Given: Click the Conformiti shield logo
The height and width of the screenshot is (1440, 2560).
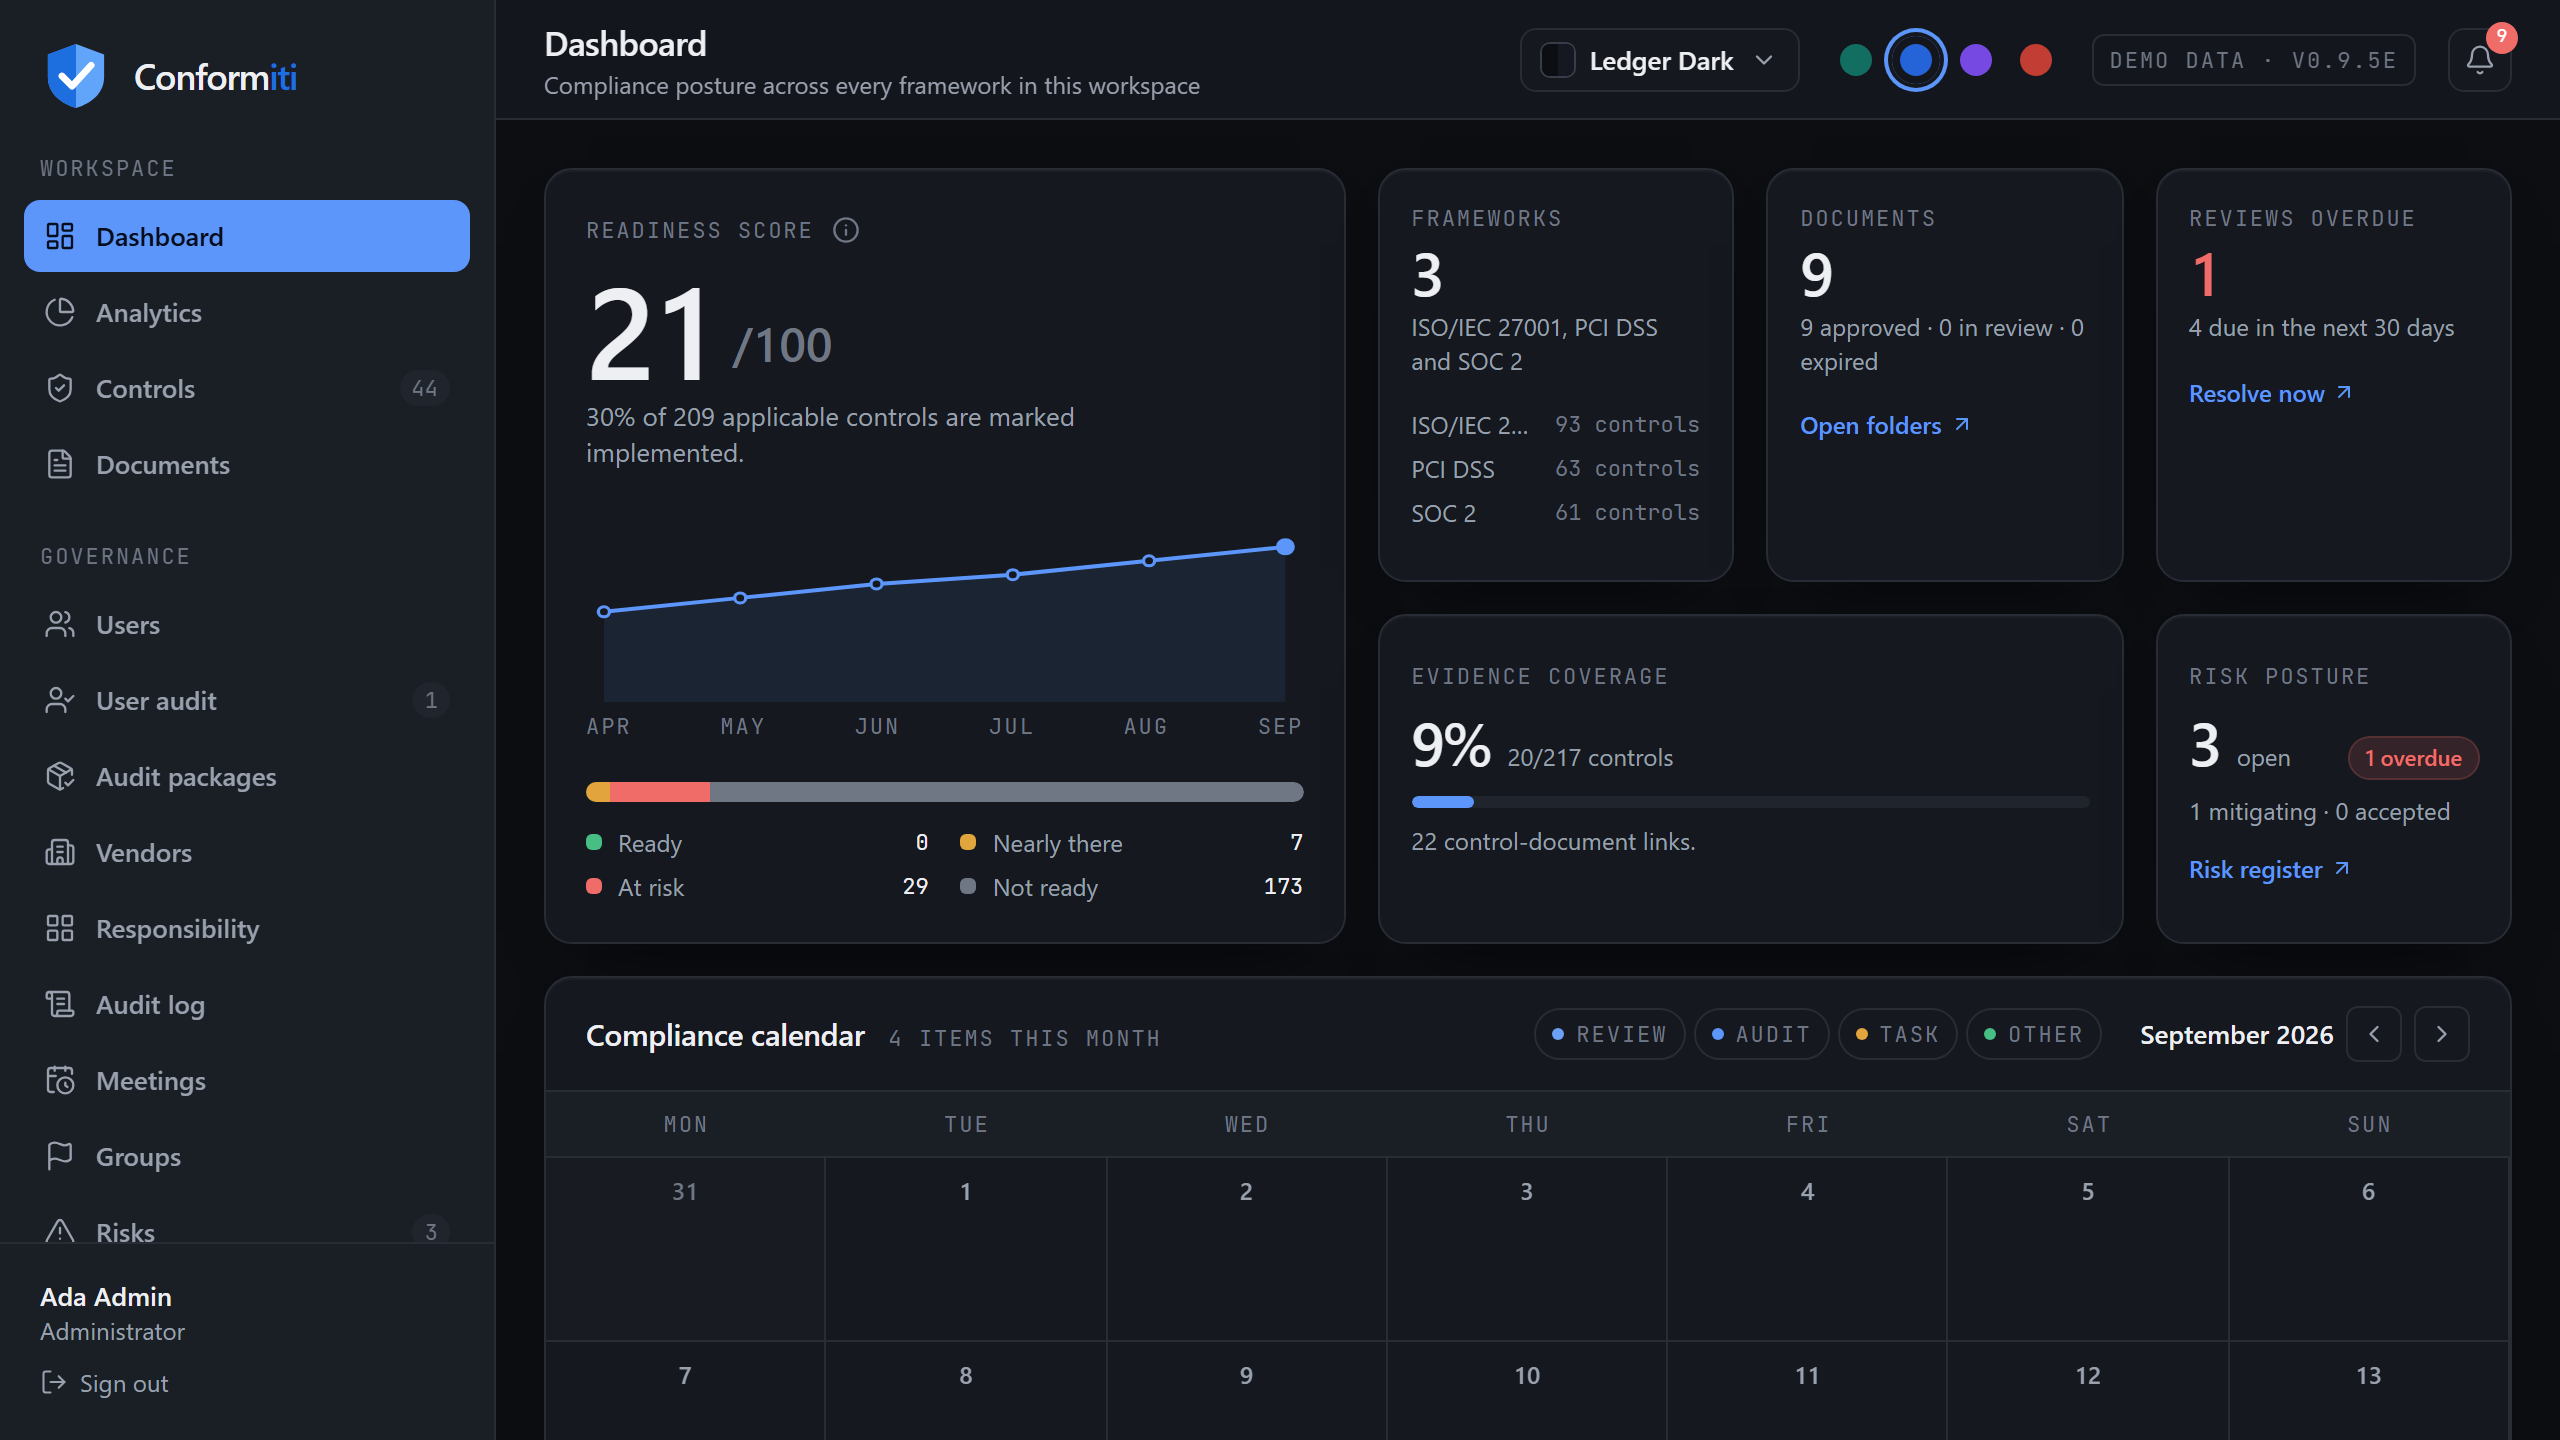Looking at the screenshot, I should pyautogui.click(x=76, y=76).
